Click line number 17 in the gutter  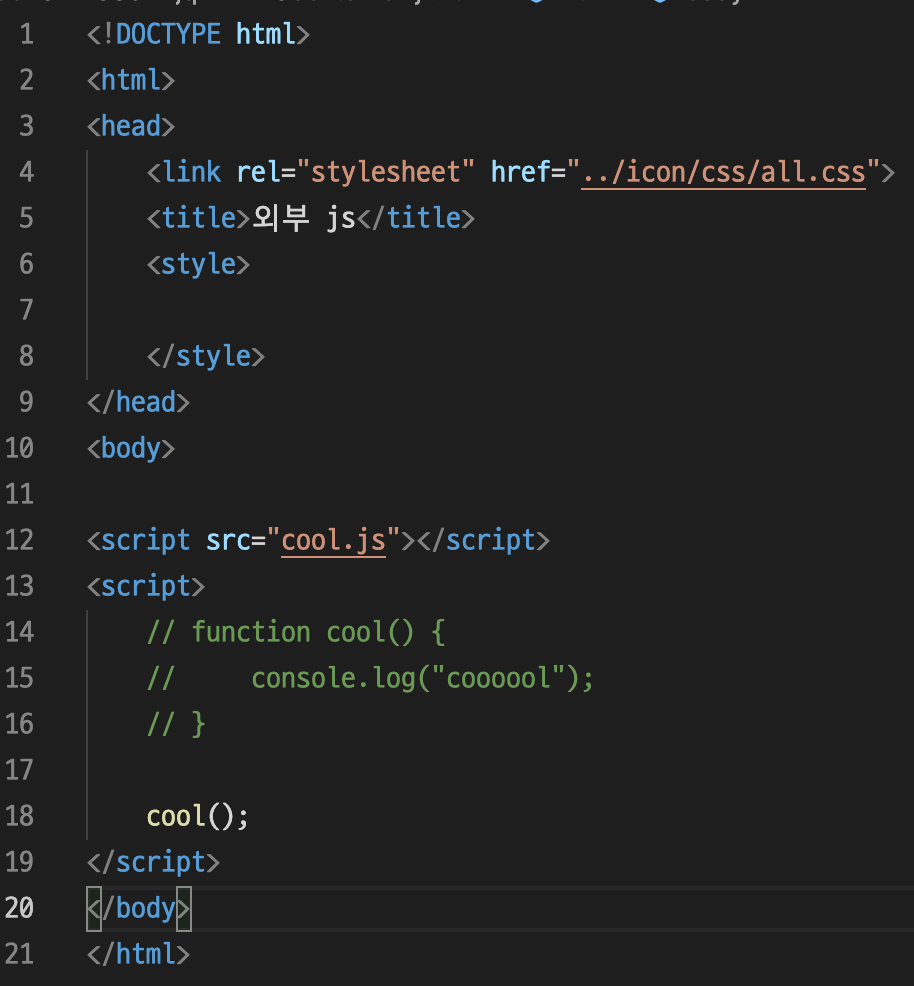[x=19, y=770]
